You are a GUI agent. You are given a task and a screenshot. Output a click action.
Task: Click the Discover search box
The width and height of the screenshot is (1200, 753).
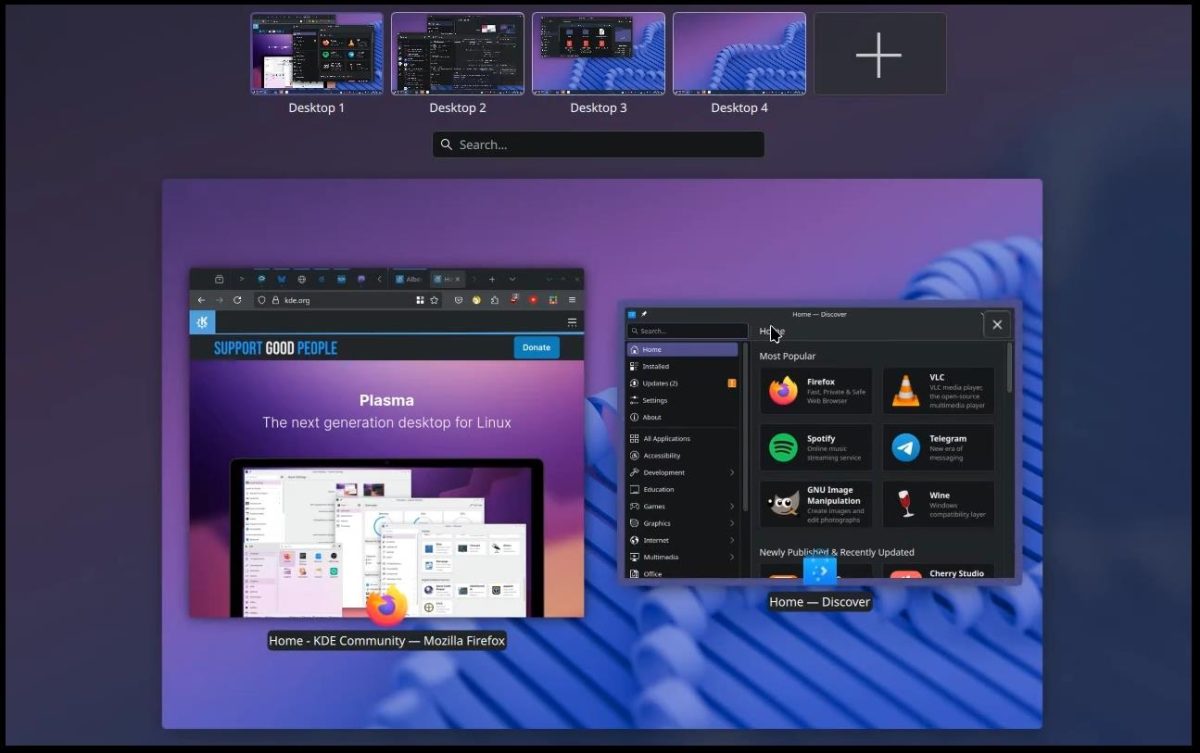tap(687, 331)
